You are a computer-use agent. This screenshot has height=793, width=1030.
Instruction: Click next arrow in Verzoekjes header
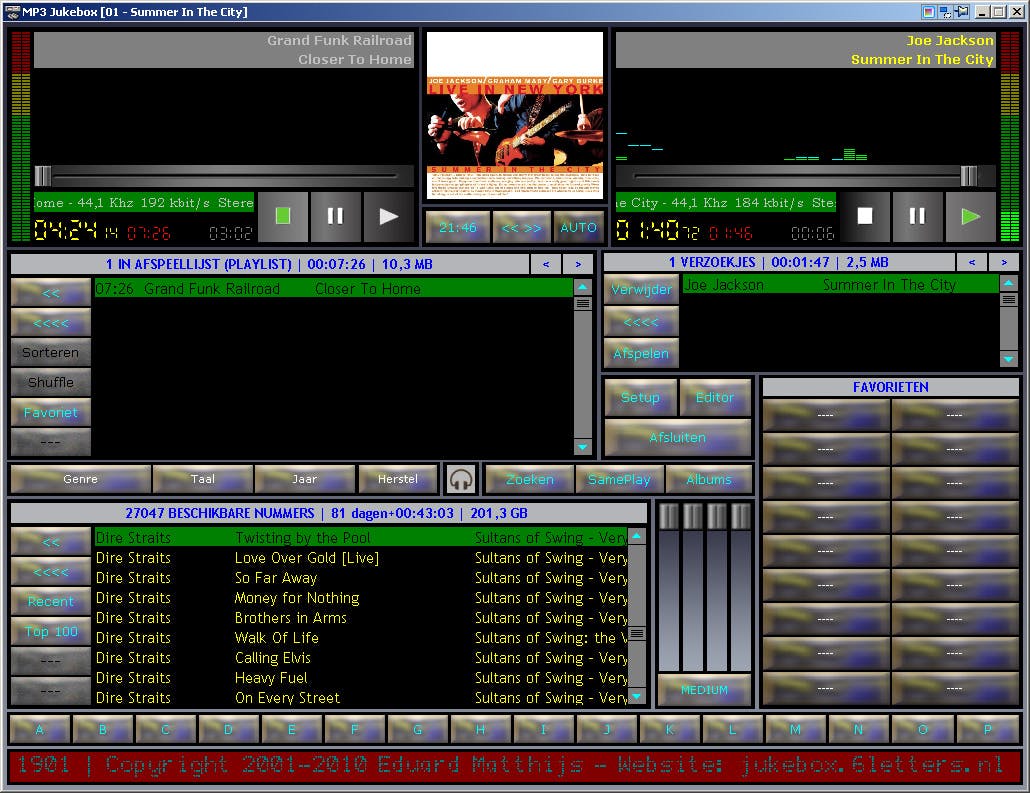tap(1004, 262)
